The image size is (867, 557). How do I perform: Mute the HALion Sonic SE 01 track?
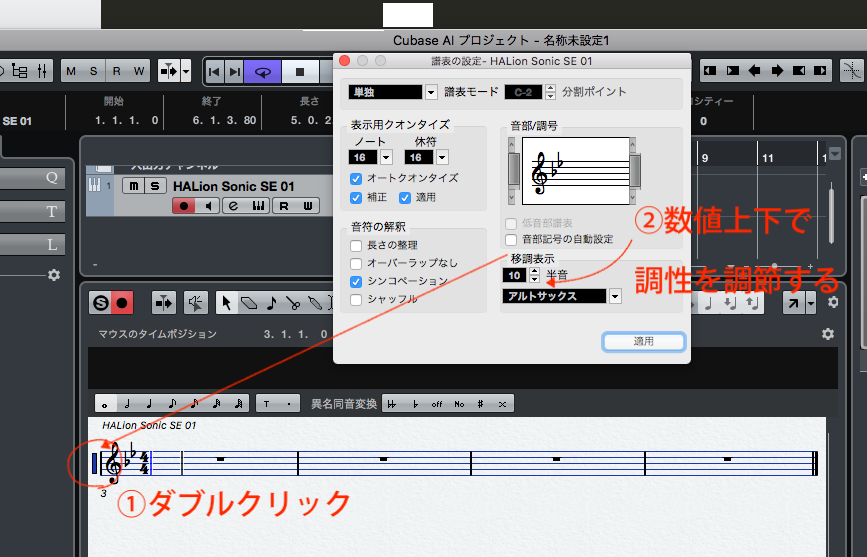tap(133, 186)
